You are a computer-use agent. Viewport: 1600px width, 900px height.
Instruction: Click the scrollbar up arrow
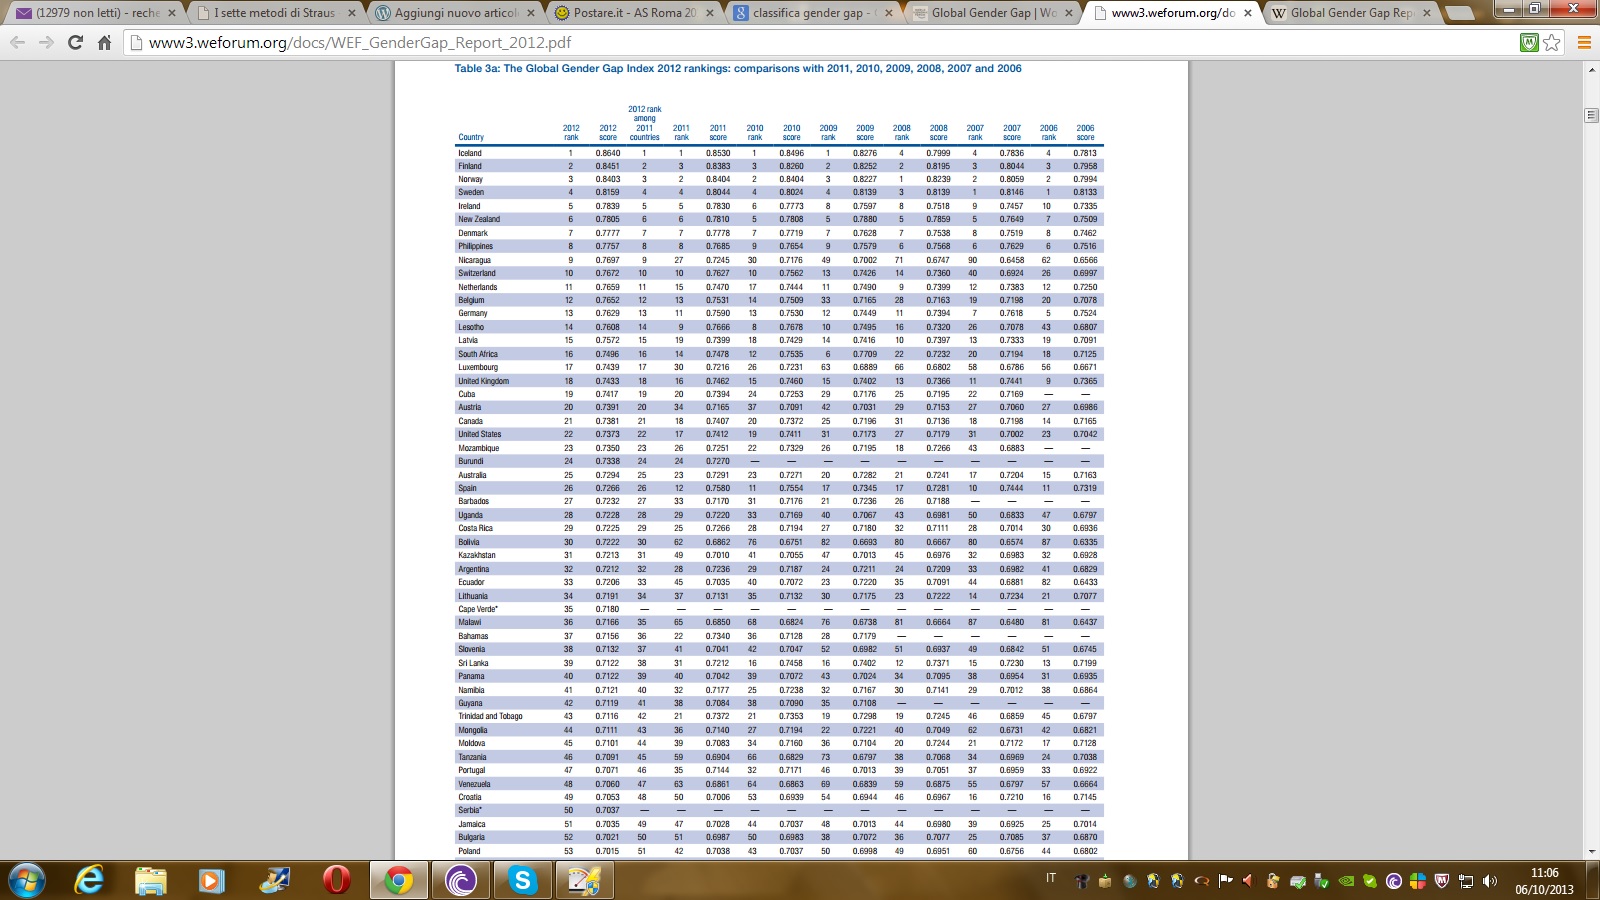click(x=1591, y=70)
